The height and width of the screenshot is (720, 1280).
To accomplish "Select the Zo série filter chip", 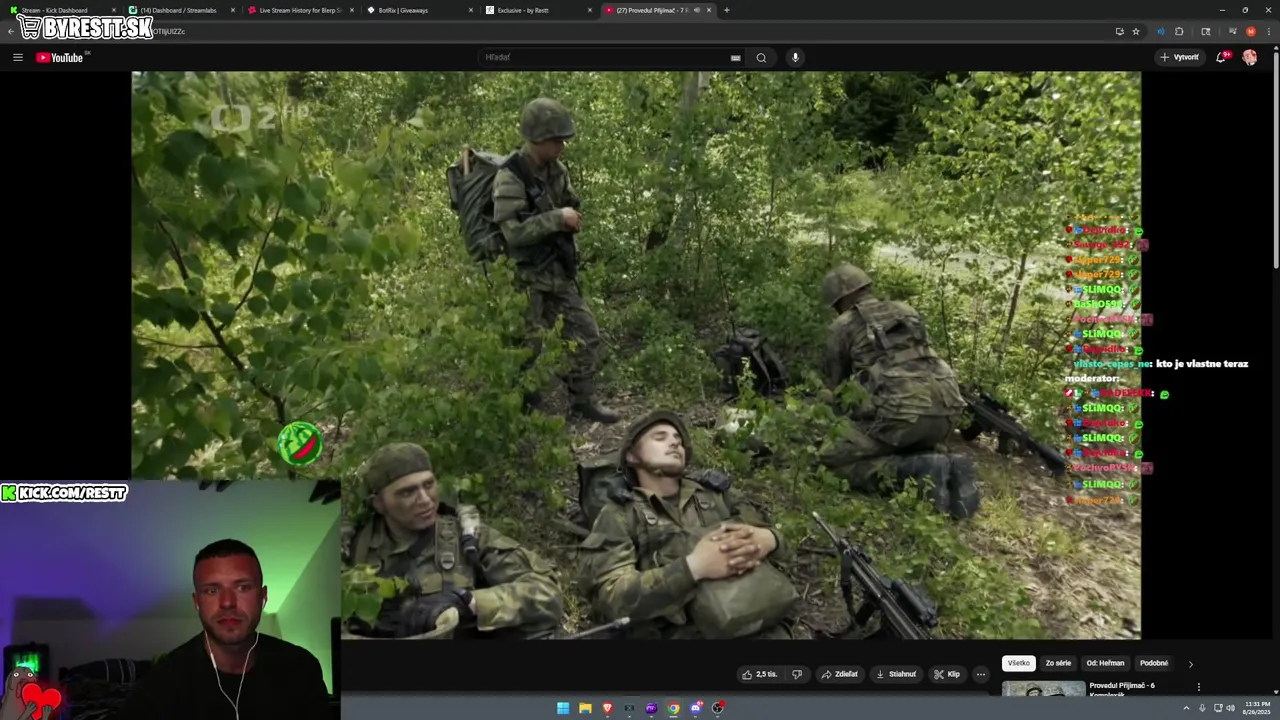I will 1058,663.
